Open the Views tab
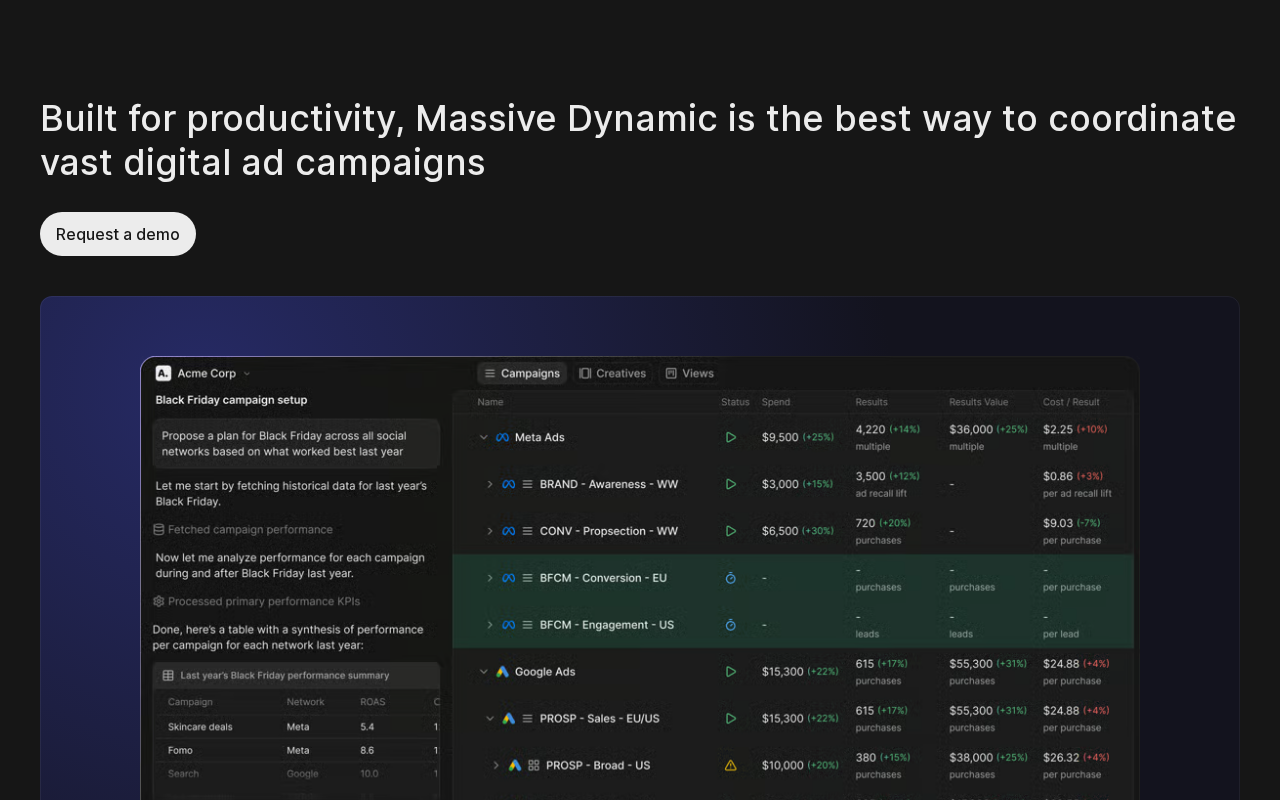 tap(689, 373)
